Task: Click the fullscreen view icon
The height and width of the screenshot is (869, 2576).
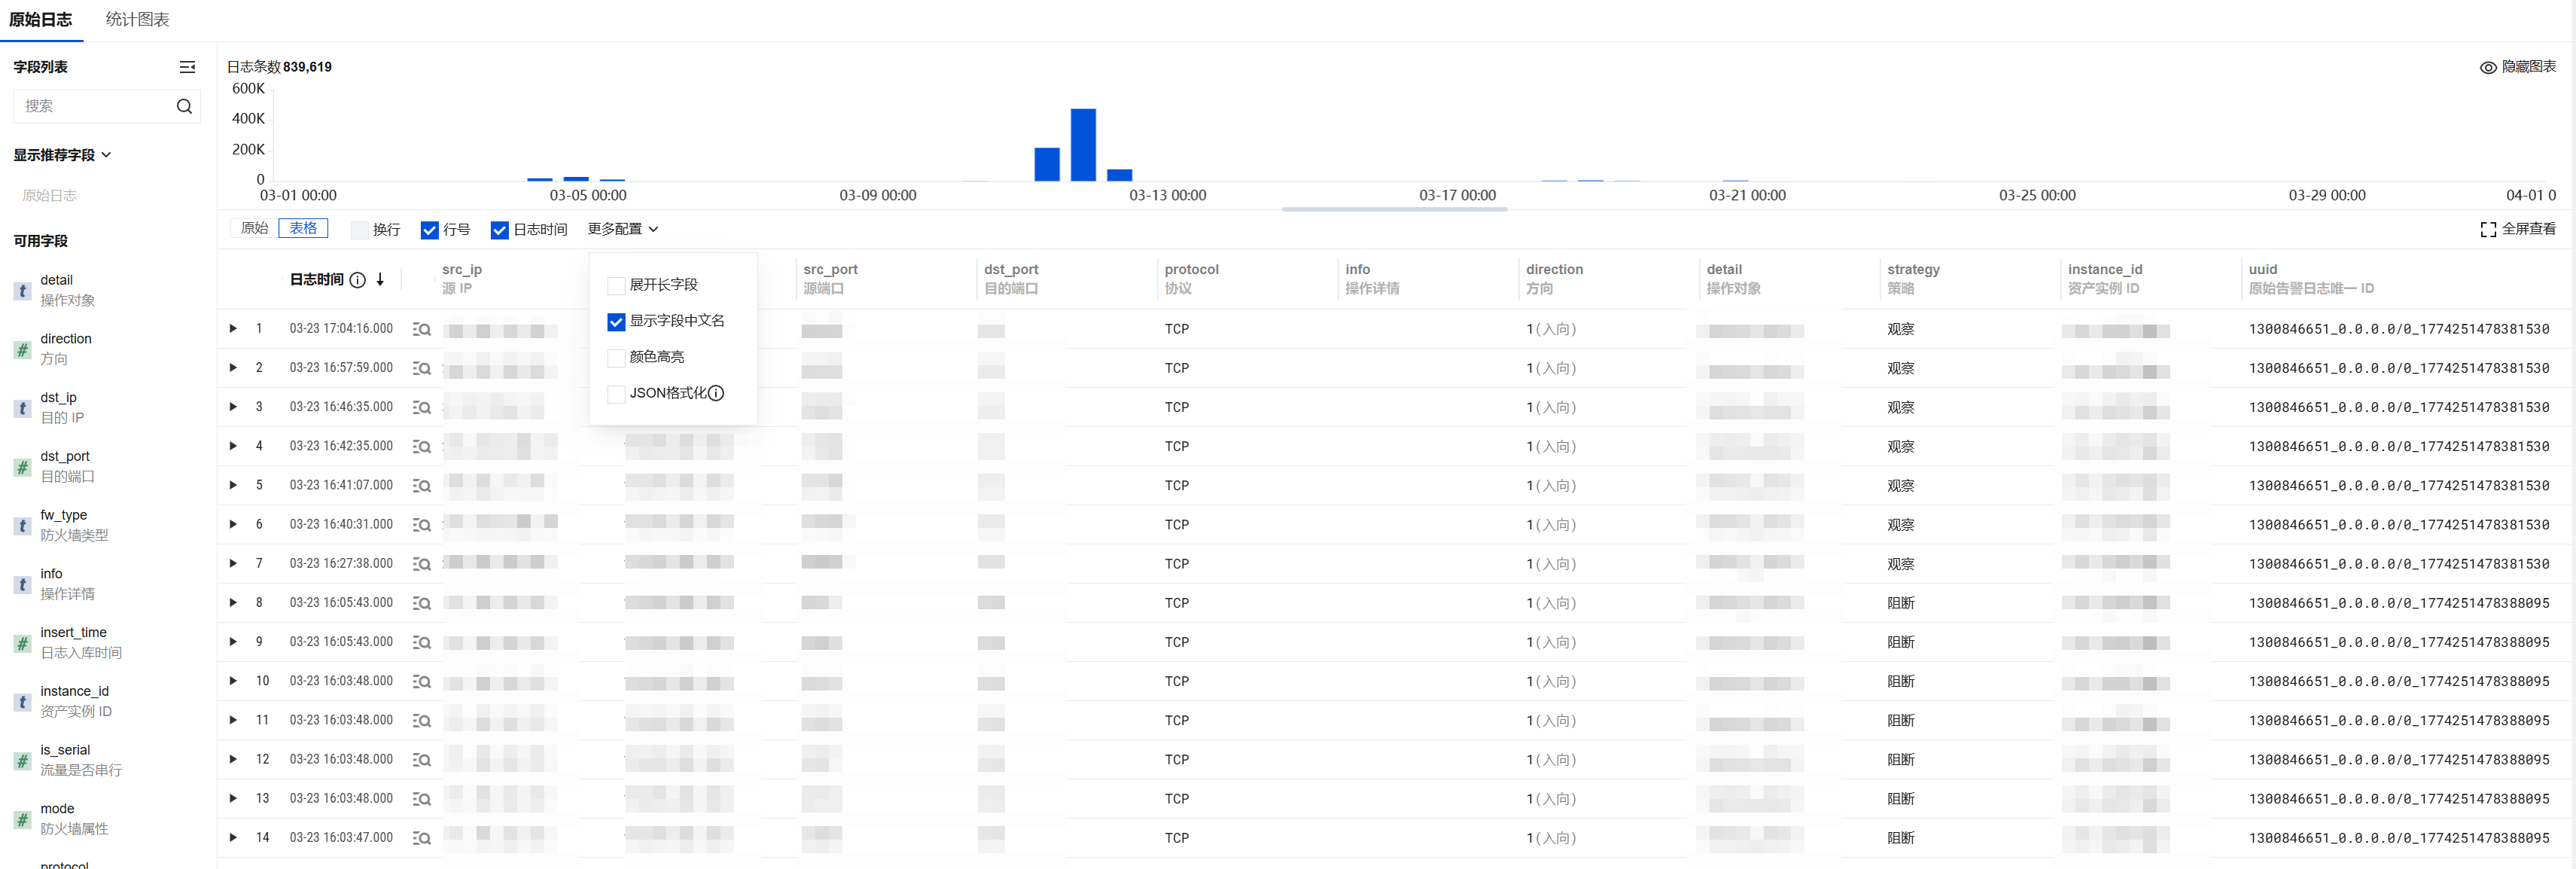Action: [x=2488, y=229]
